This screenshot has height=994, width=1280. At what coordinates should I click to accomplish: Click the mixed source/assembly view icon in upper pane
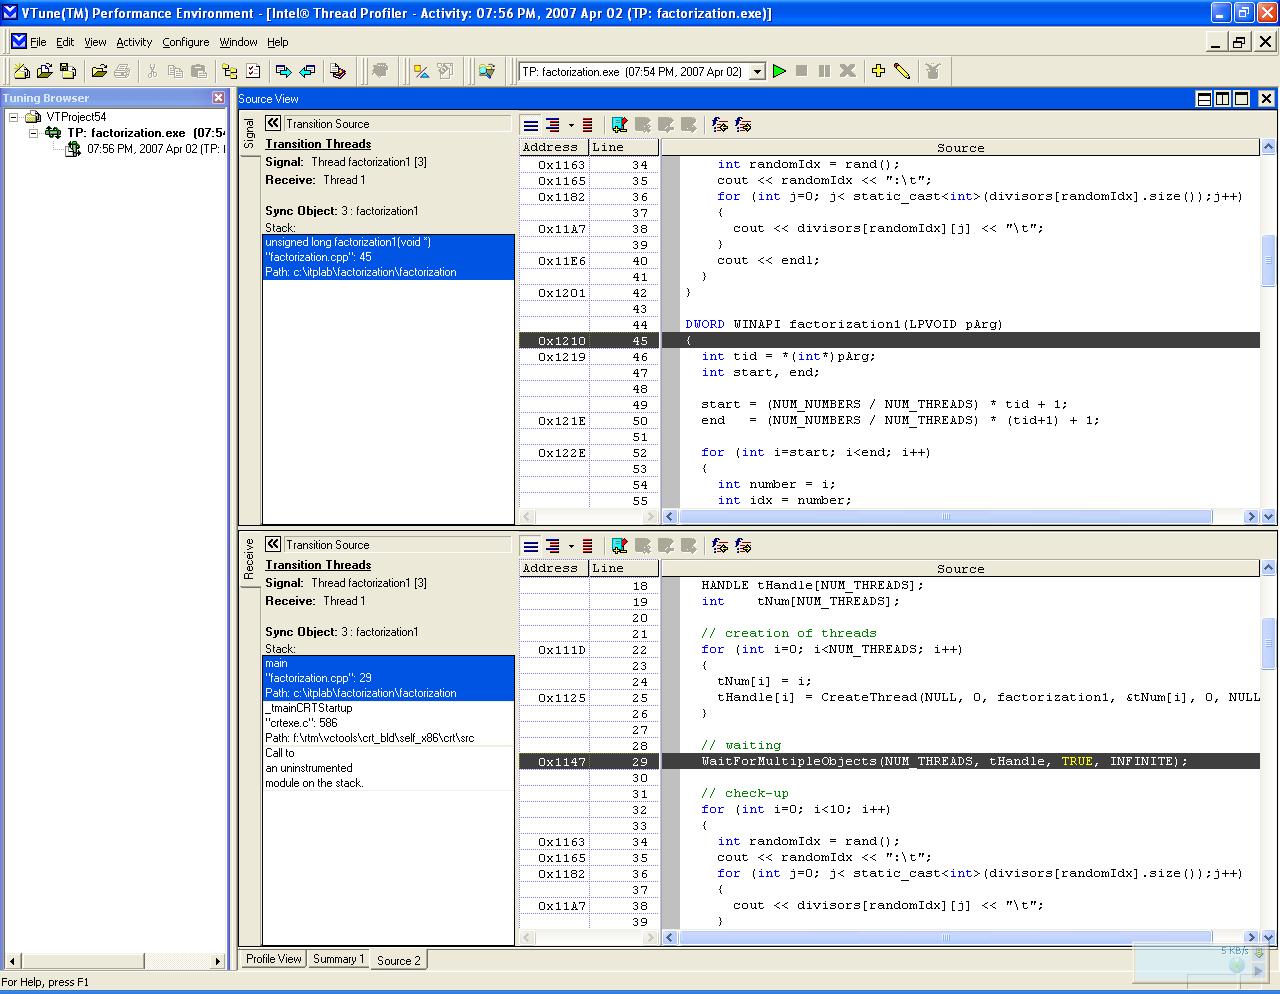click(x=553, y=125)
